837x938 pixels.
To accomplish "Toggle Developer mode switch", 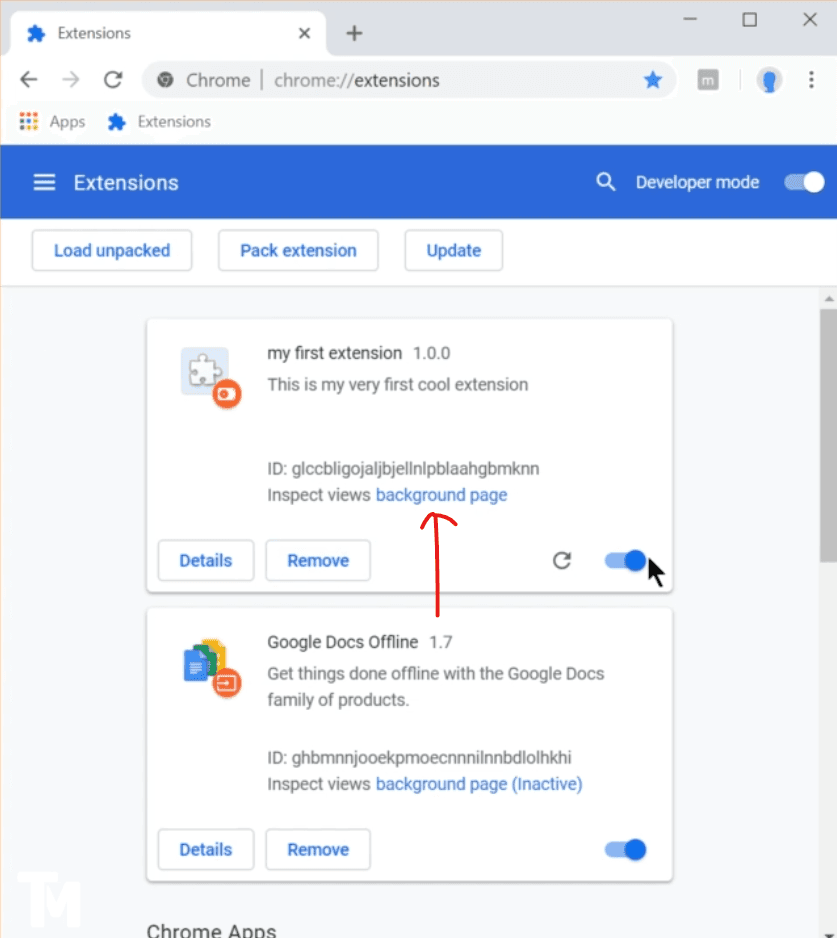I will 804,182.
